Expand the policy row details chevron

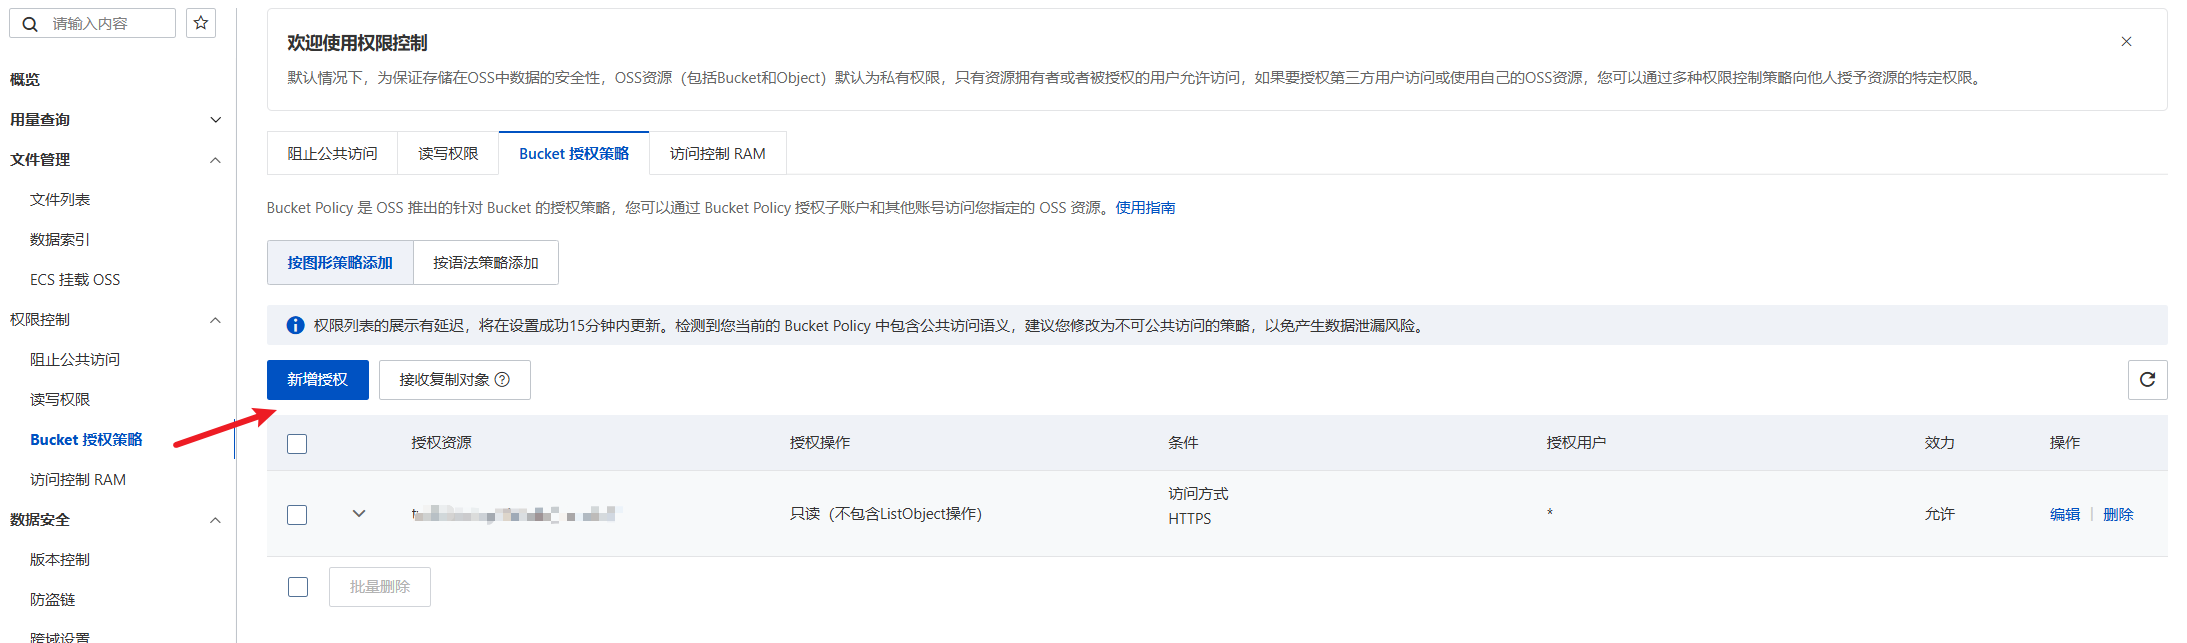pyautogui.click(x=359, y=514)
